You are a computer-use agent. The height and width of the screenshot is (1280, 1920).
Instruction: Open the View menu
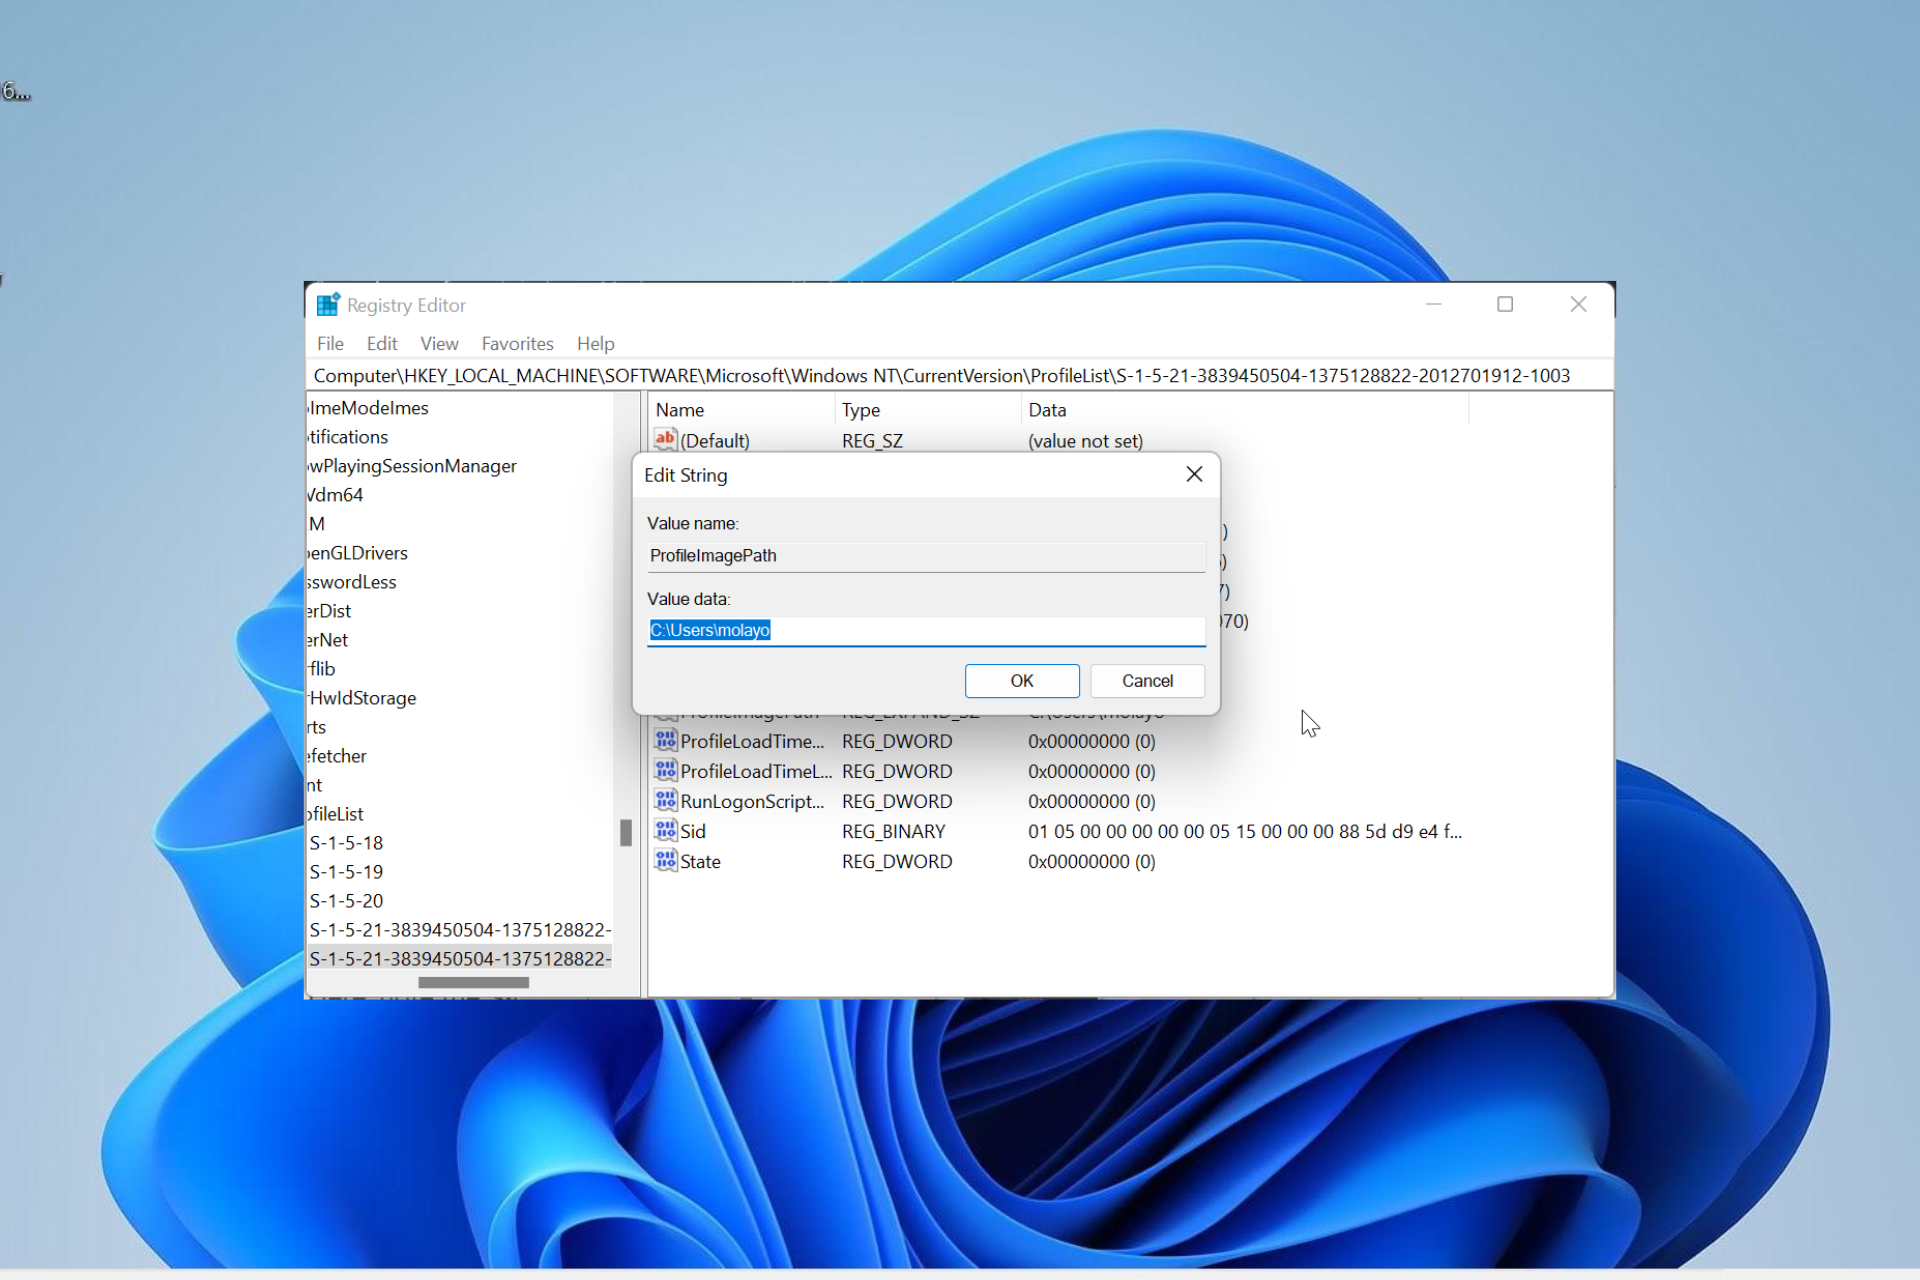pyautogui.click(x=439, y=343)
